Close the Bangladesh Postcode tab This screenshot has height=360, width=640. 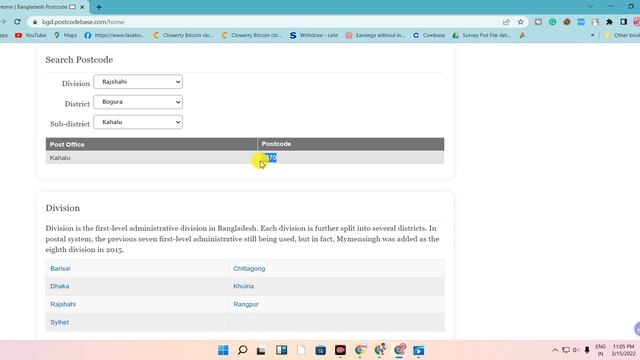[82, 7]
